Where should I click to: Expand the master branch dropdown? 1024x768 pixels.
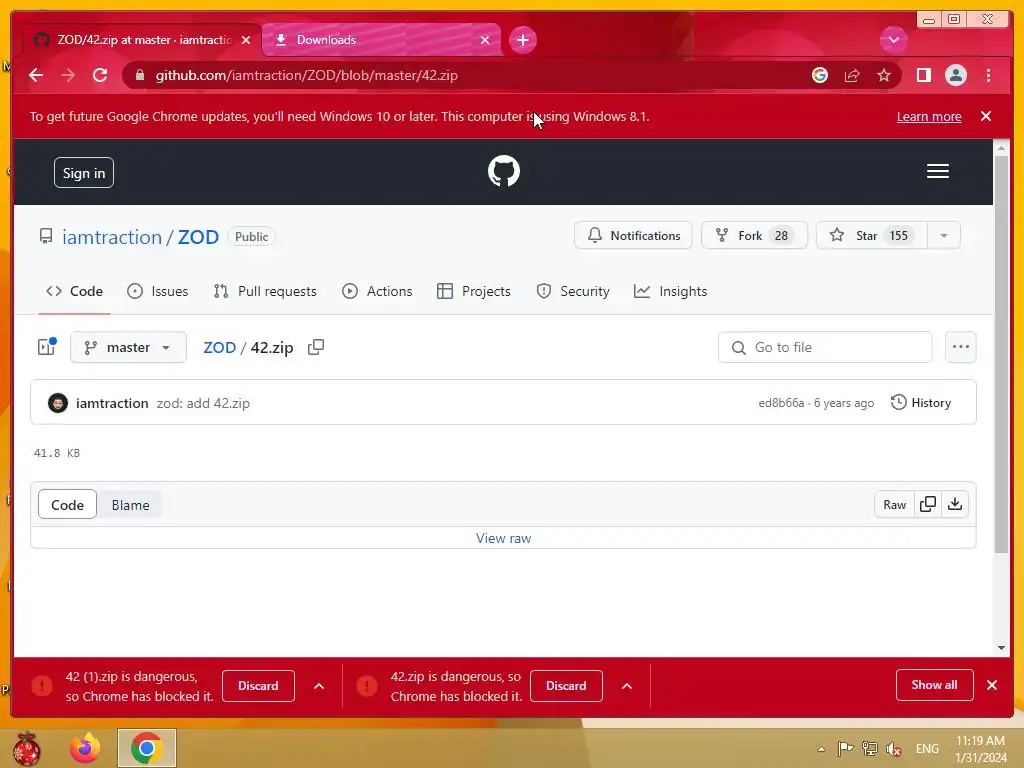coord(128,347)
